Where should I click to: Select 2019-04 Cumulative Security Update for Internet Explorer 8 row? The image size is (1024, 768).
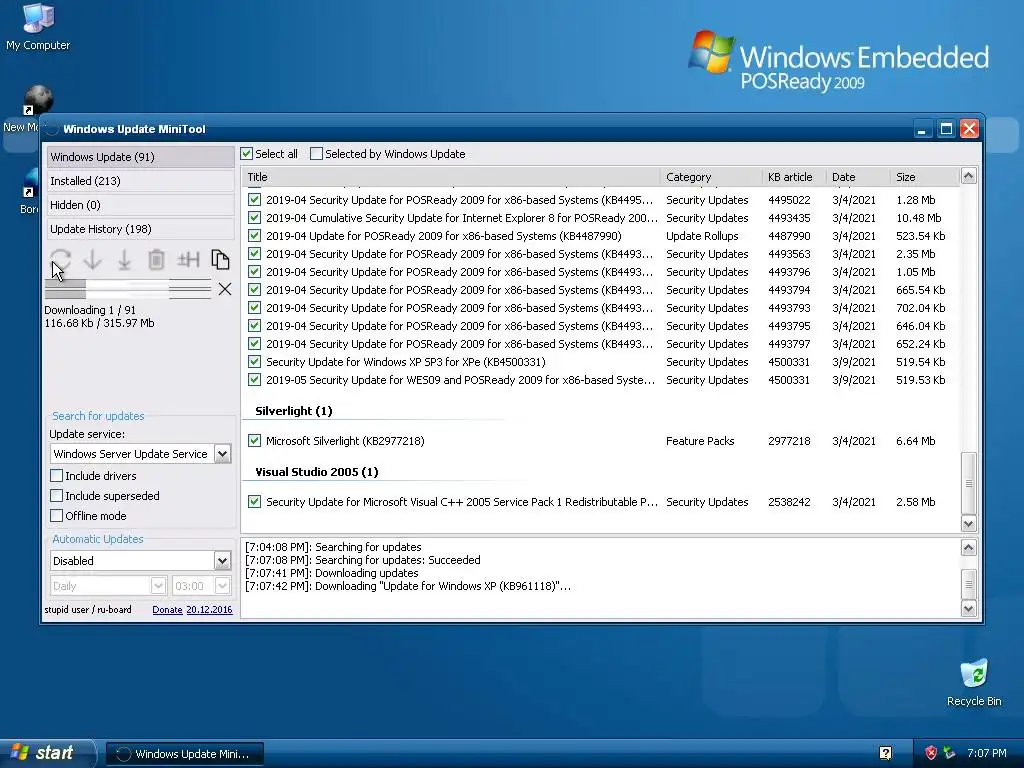pyautogui.click(x=601, y=218)
